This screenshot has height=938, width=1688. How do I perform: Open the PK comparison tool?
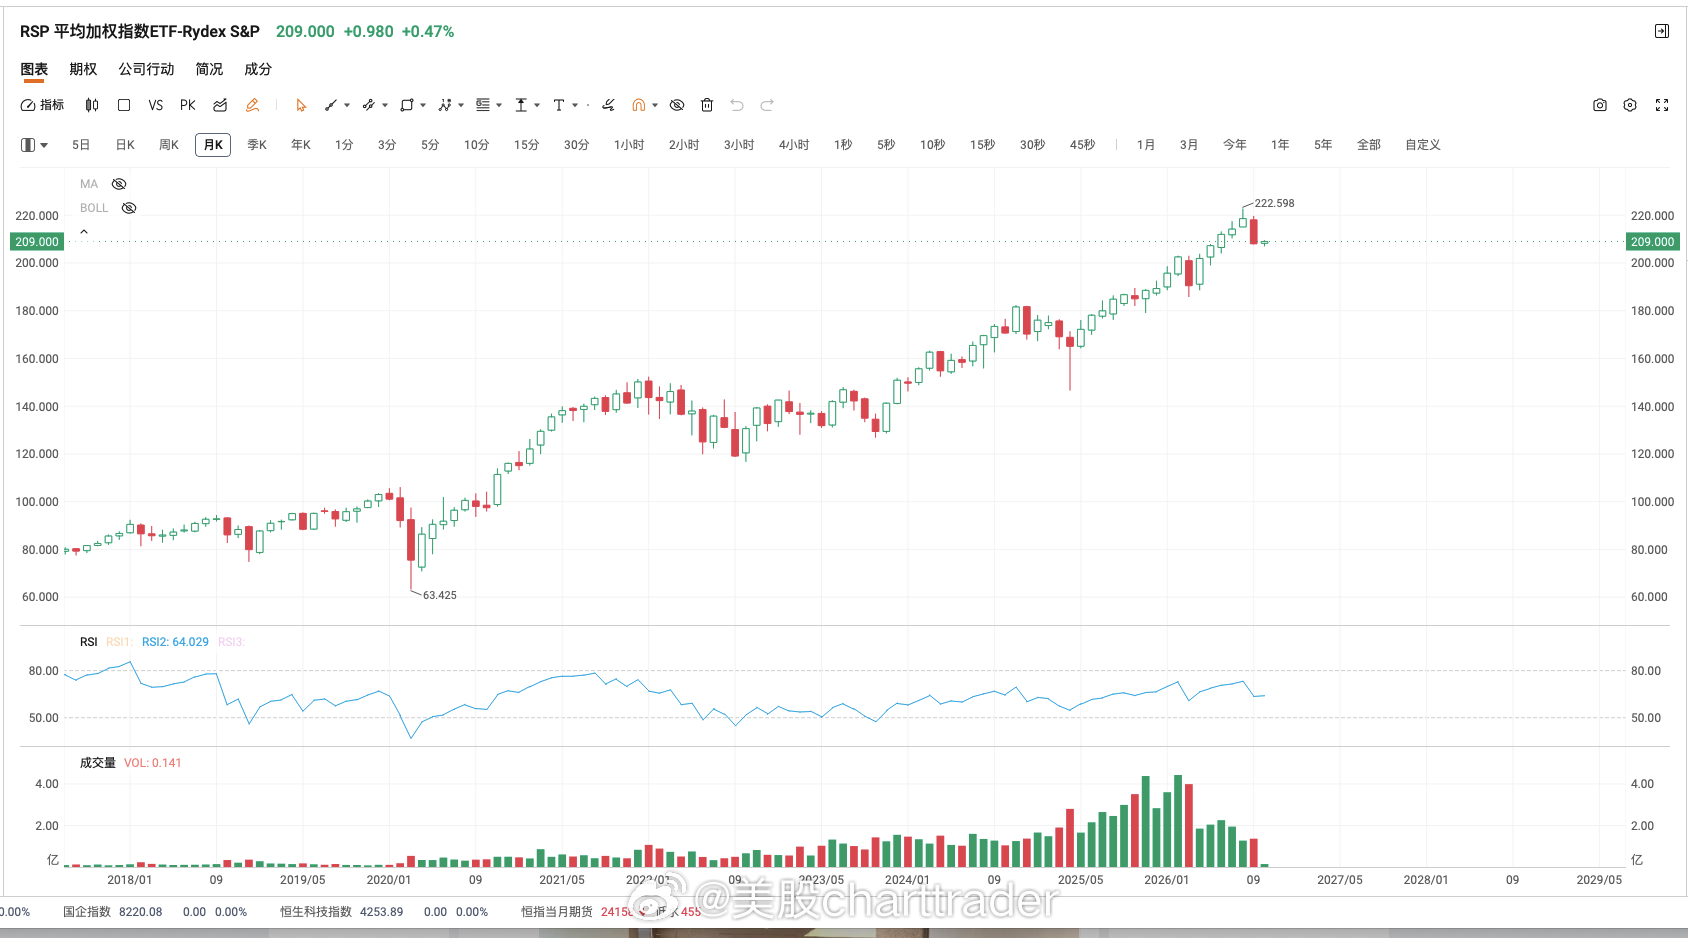188,105
